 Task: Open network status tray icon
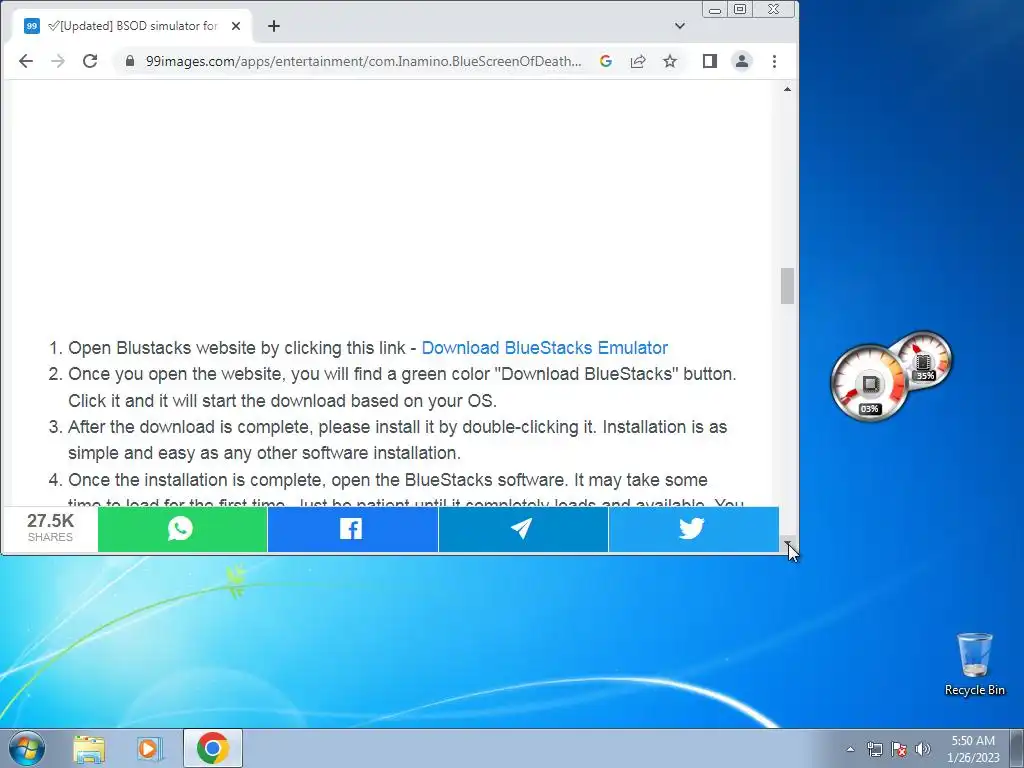click(874, 749)
